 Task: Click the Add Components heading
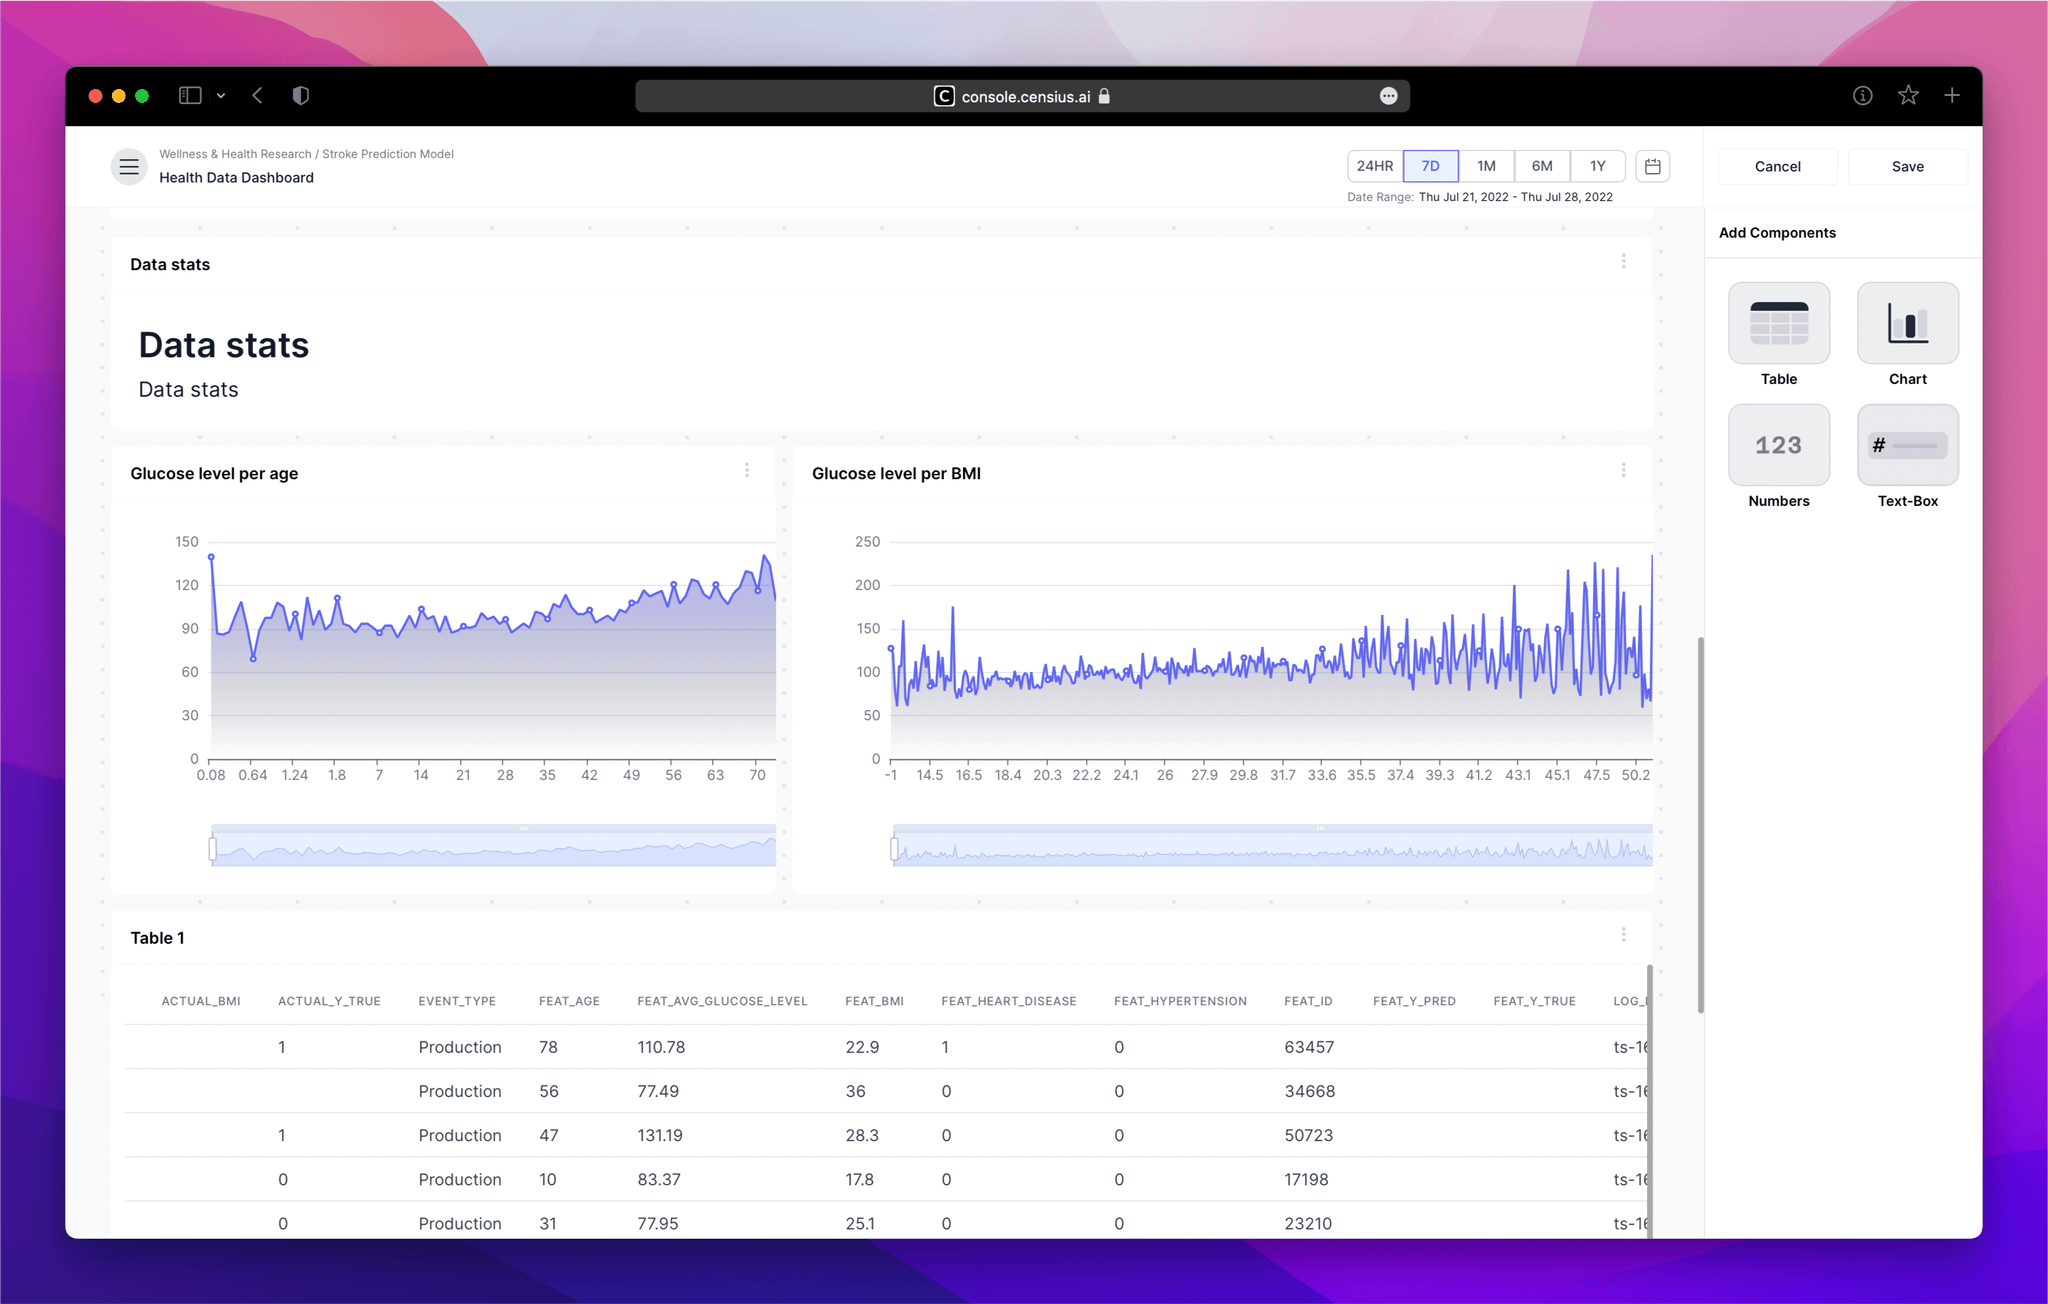1777,233
